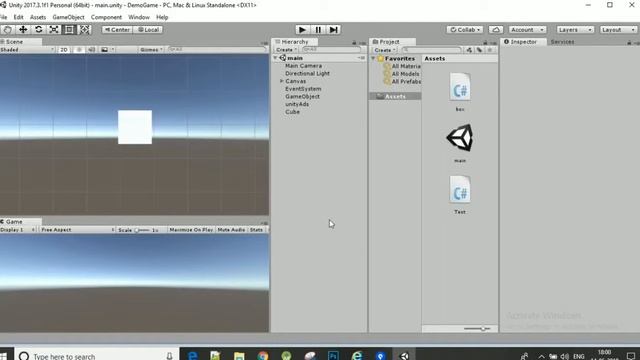The image size is (640, 360).
Task: Open the Window menu
Action: tap(139, 17)
